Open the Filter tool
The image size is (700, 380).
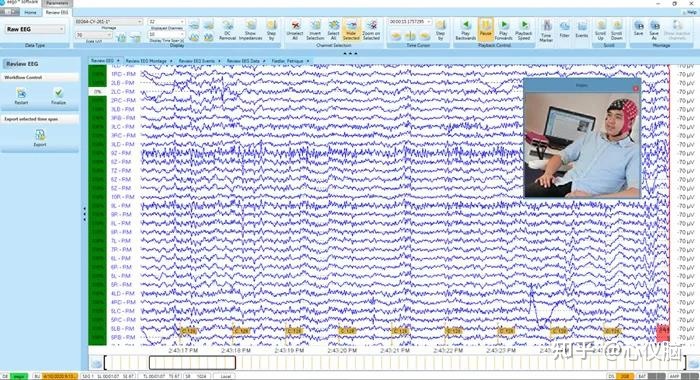click(x=564, y=30)
